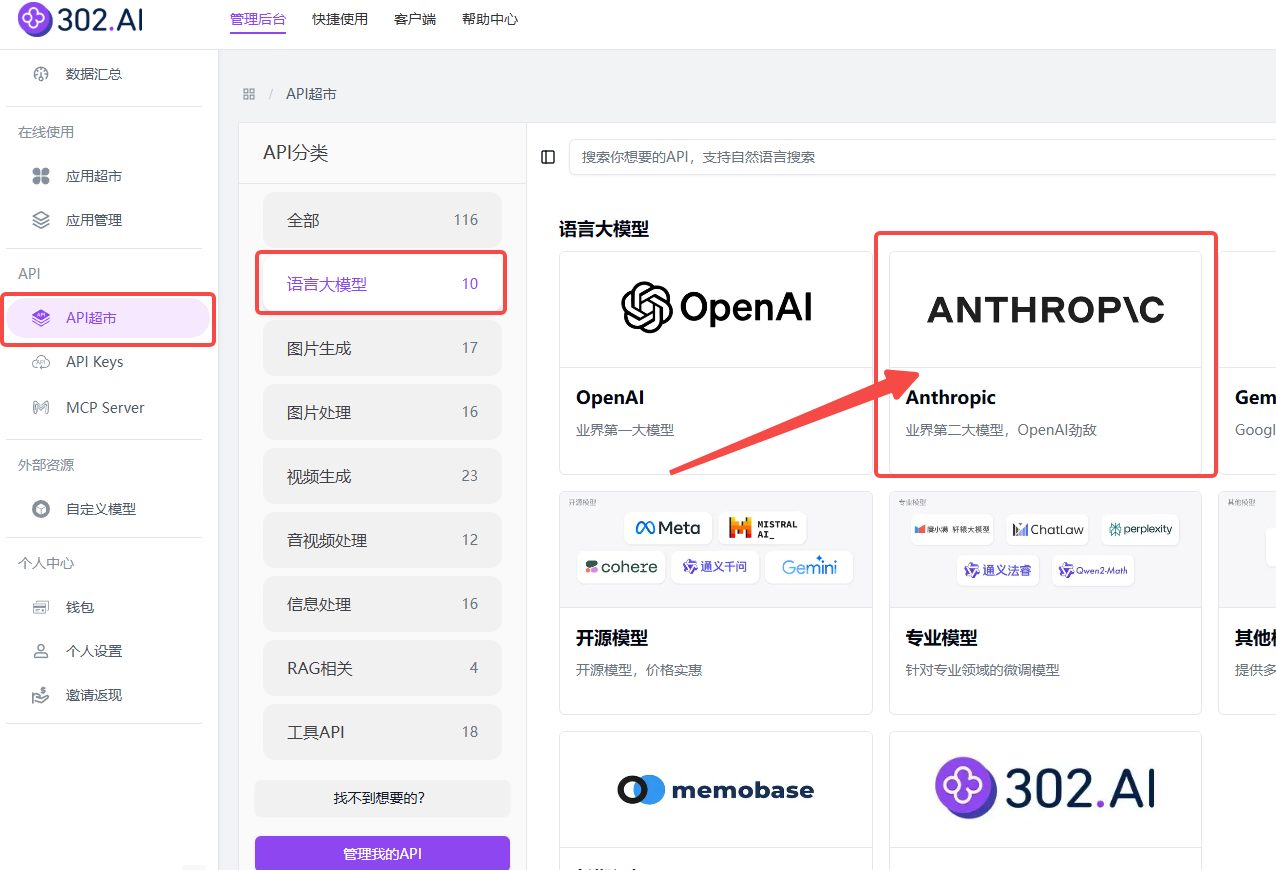The image size is (1276, 870).
Task: Click the 语言大模型 section heading
Action: click(x=604, y=229)
